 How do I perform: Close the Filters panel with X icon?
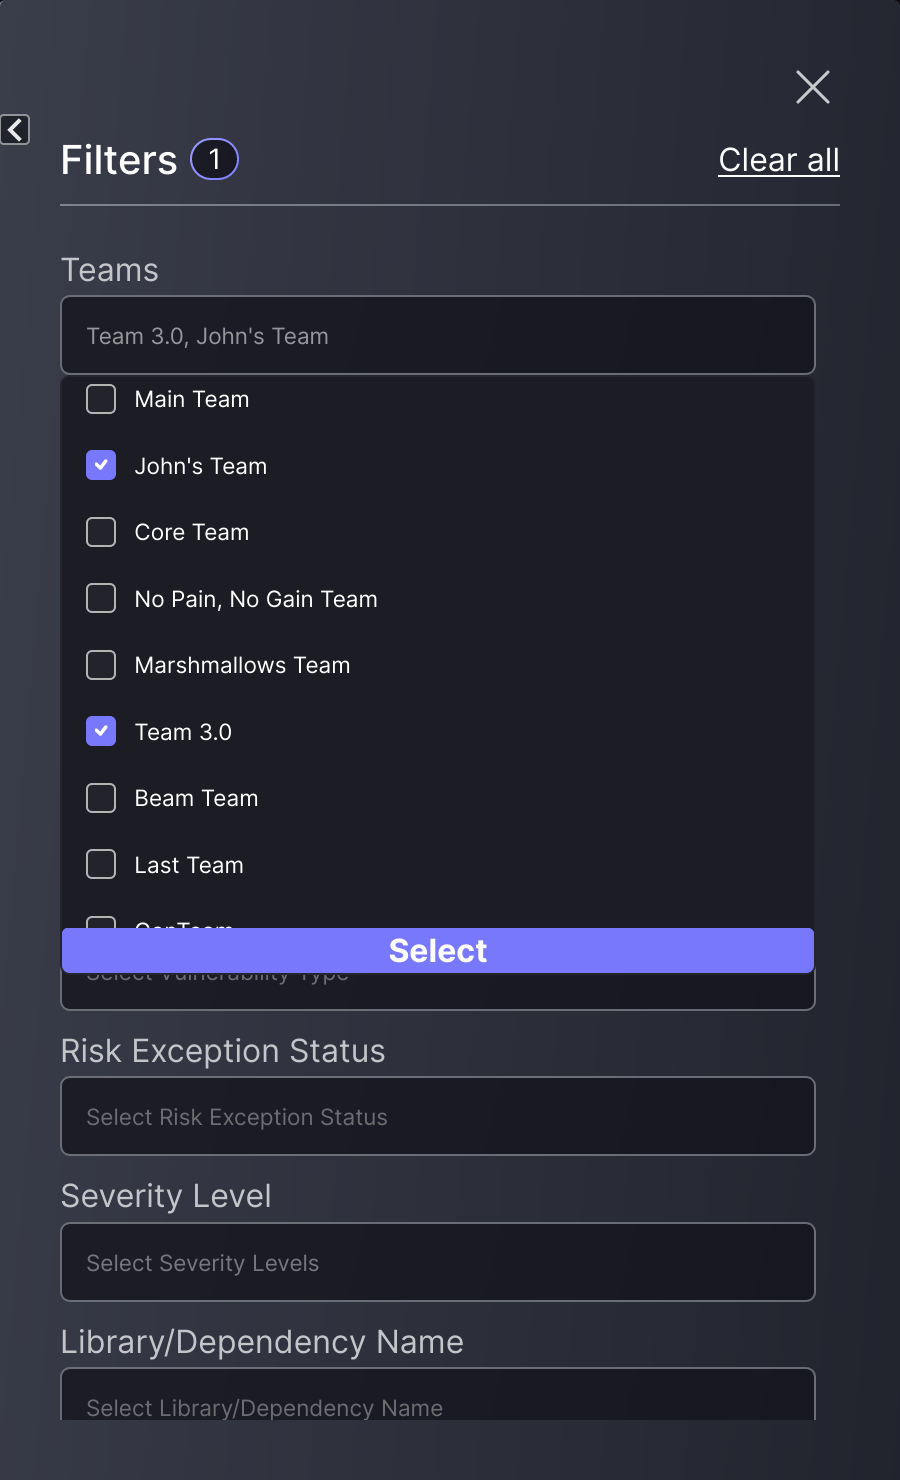click(x=813, y=88)
